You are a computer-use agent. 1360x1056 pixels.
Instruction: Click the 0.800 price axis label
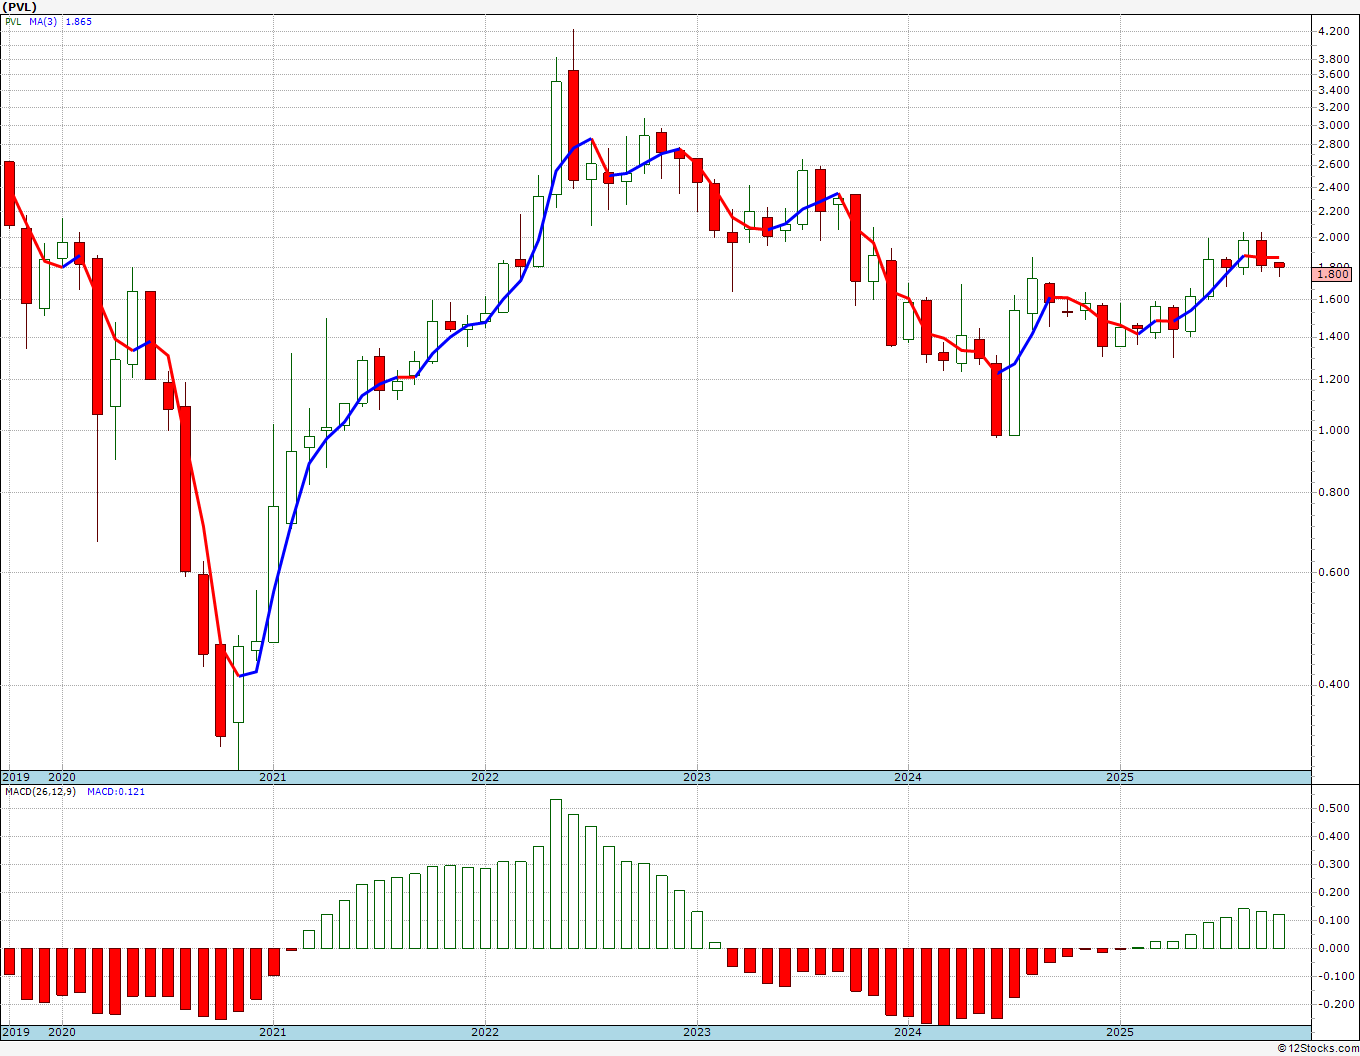(1334, 493)
